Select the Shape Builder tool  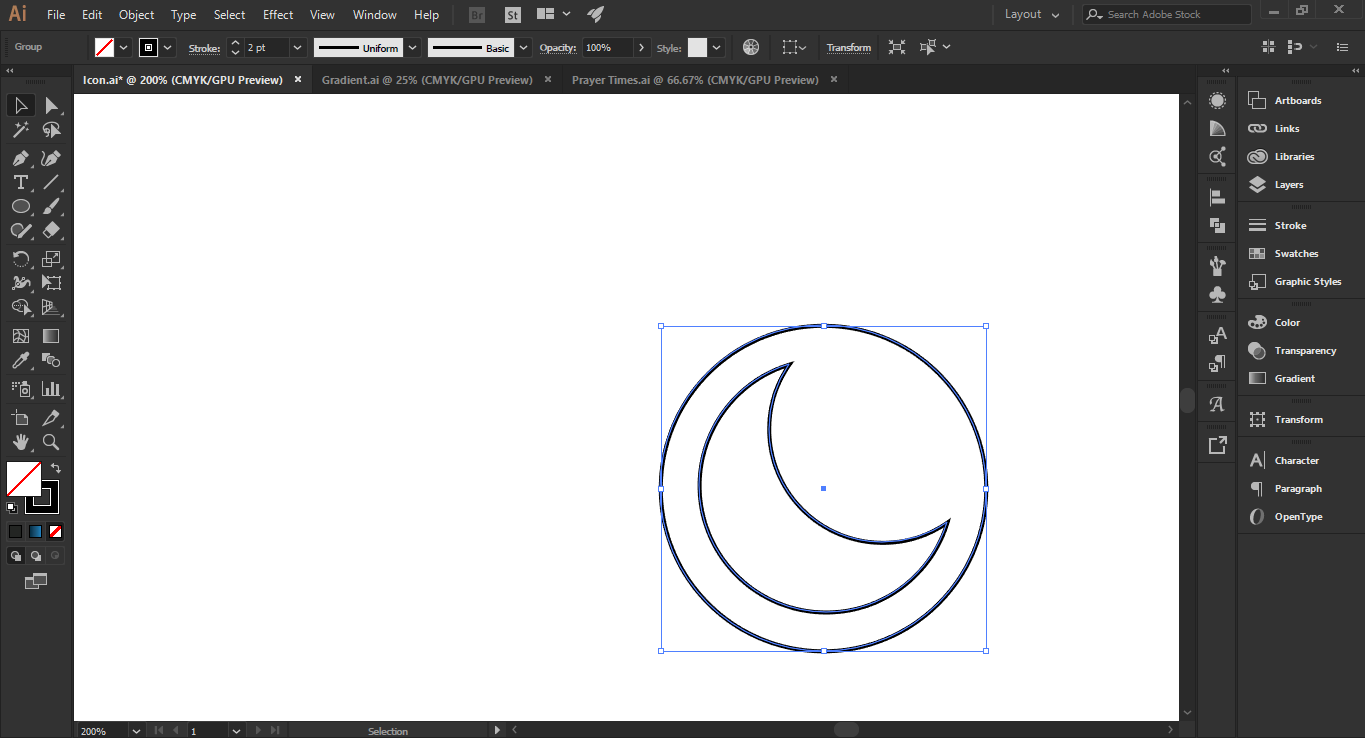[x=20, y=307]
